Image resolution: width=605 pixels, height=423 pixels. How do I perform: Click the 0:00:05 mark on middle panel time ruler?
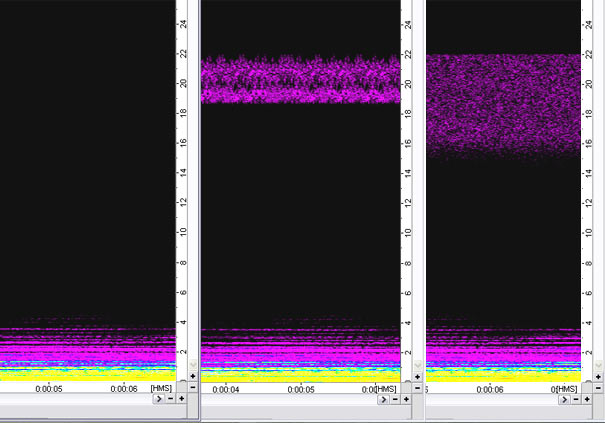pos(302,389)
